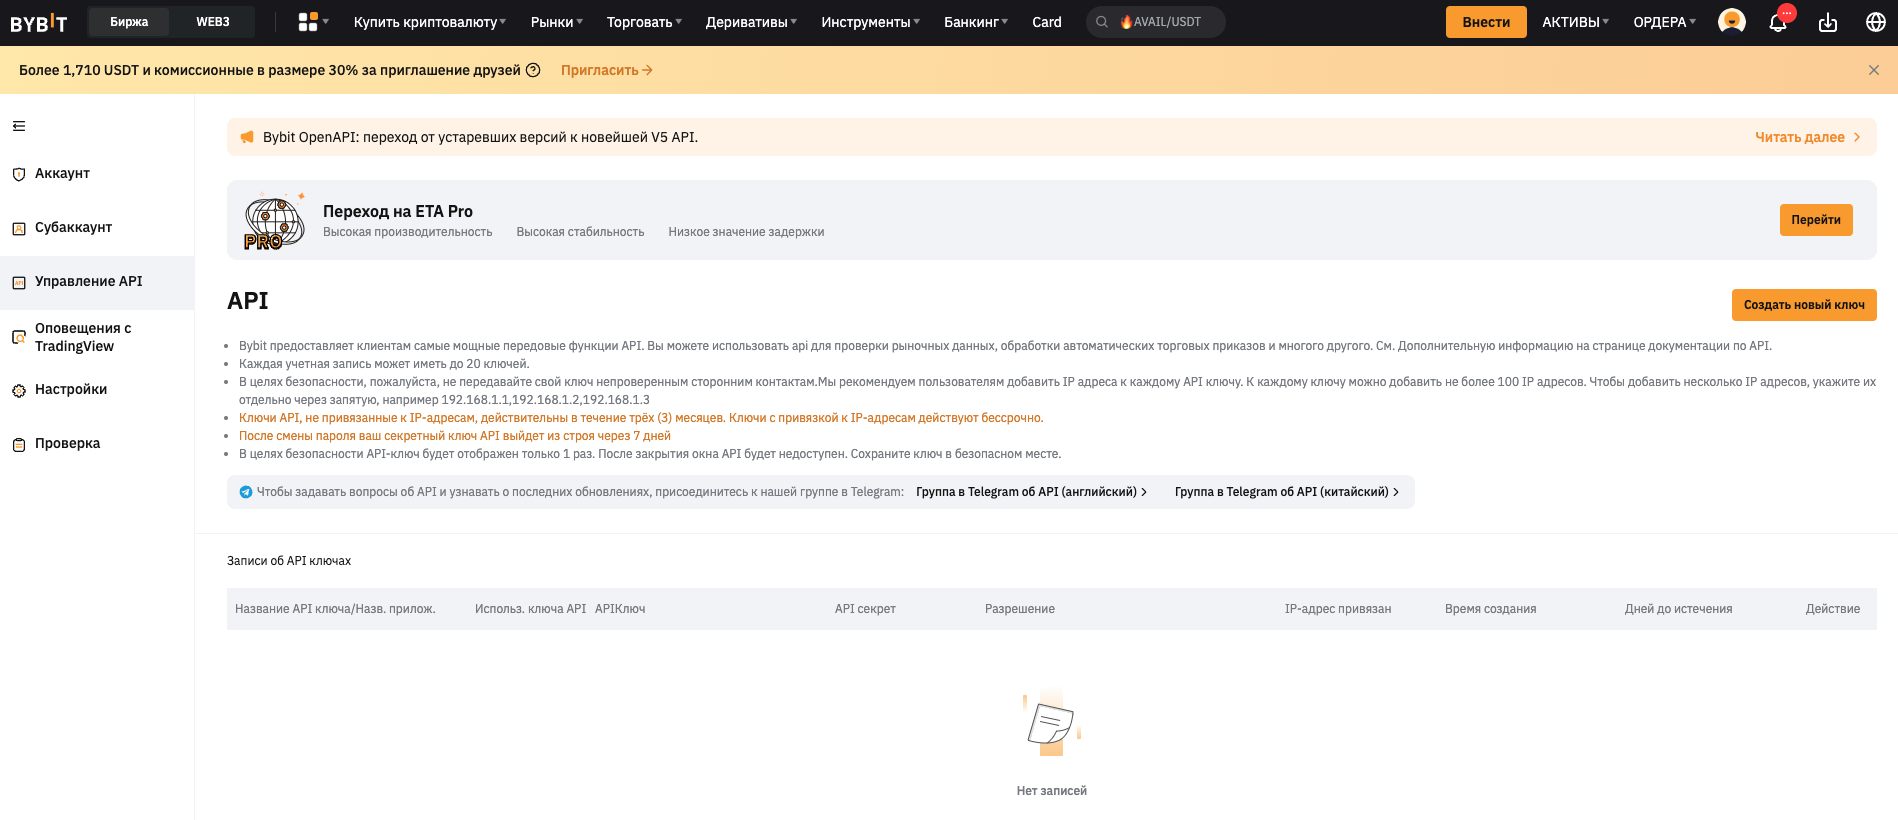
Task: Open the apps grid menu icon
Action: click(309, 22)
